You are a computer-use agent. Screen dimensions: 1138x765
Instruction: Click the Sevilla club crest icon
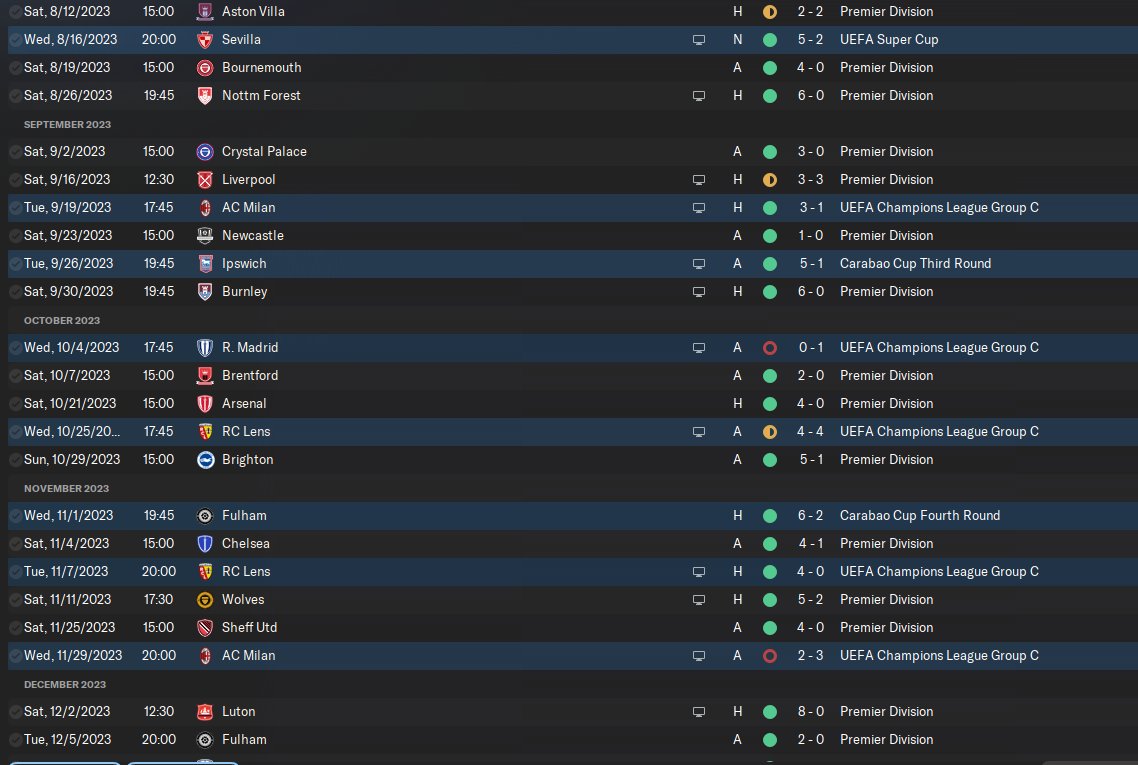[x=205, y=40]
